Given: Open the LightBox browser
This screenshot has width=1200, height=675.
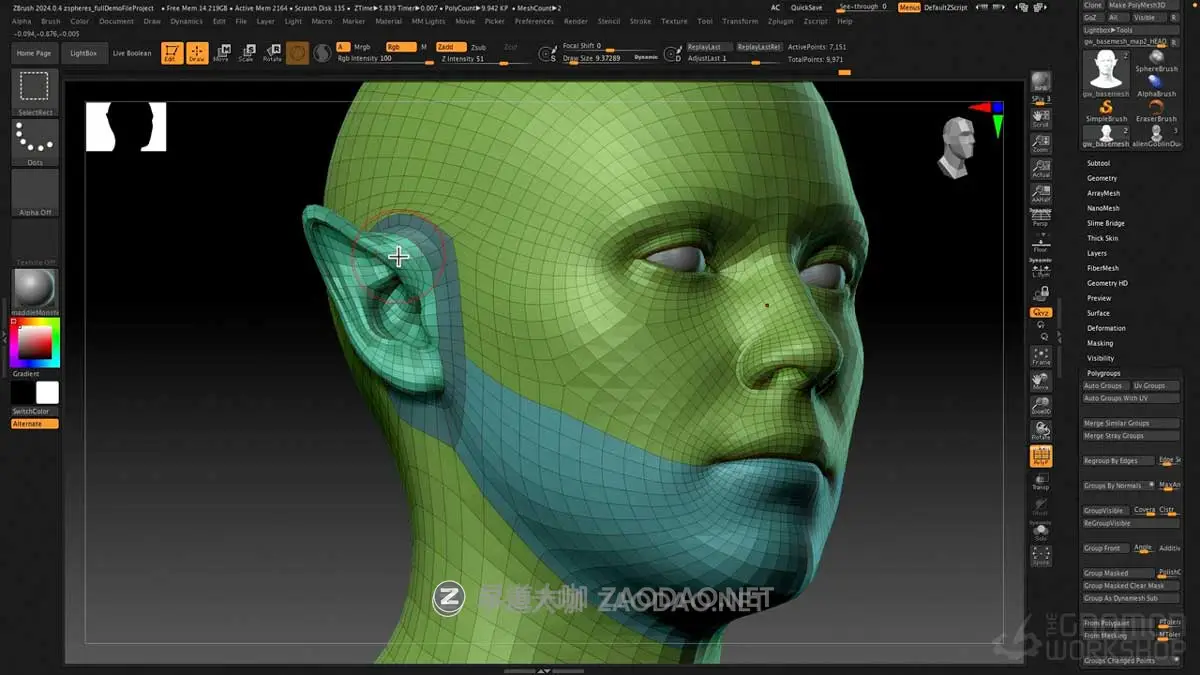Looking at the screenshot, I should (x=84, y=53).
